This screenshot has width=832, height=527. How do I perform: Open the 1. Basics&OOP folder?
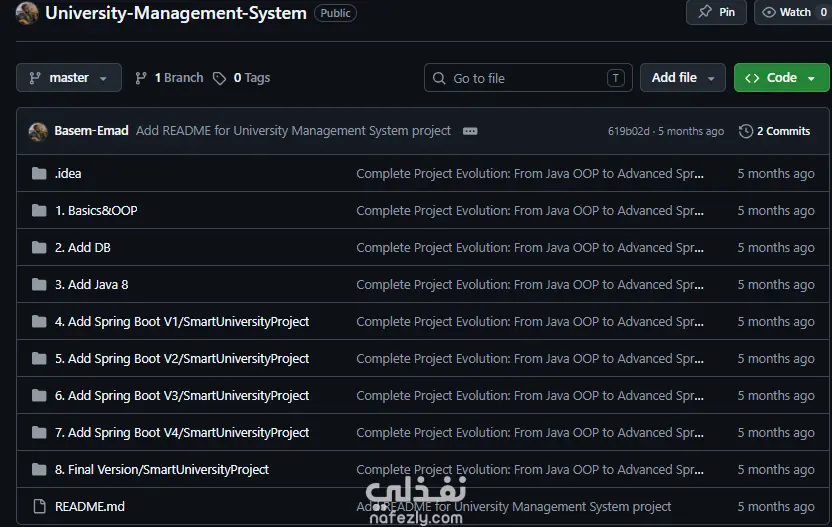[x=96, y=211]
